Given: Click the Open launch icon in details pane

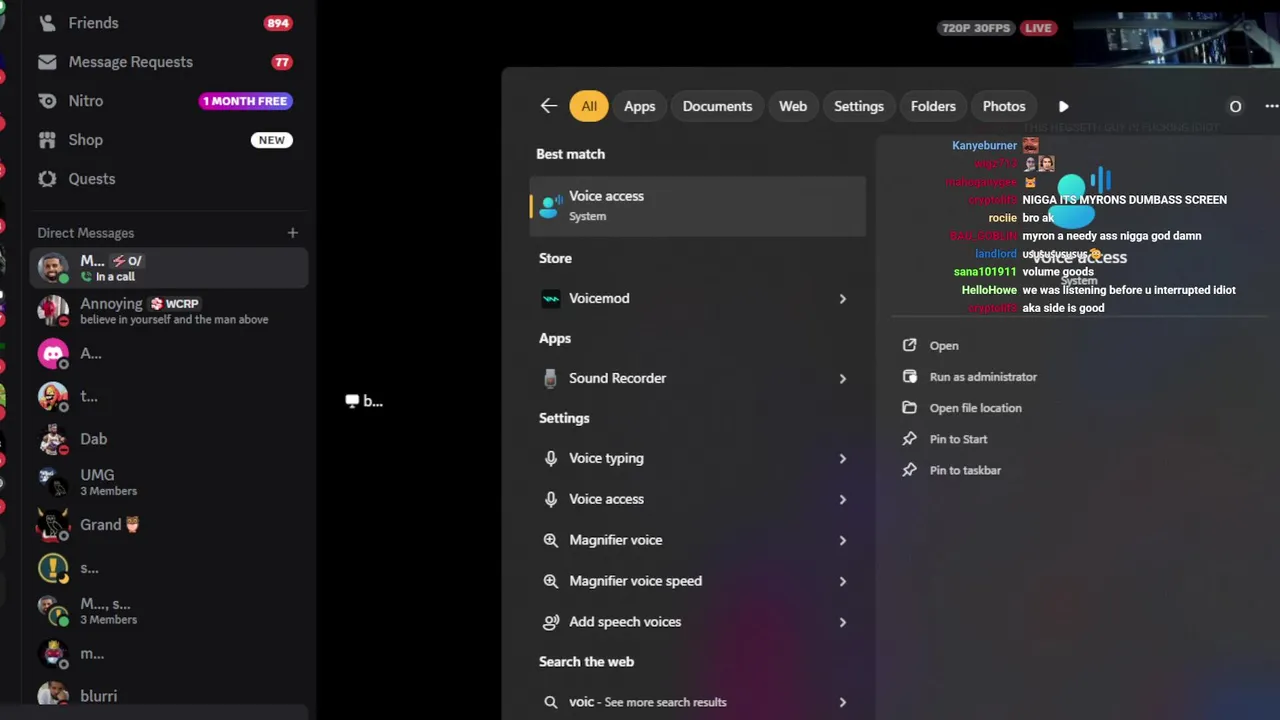Looking at the screenshot, I should [909, 345].
